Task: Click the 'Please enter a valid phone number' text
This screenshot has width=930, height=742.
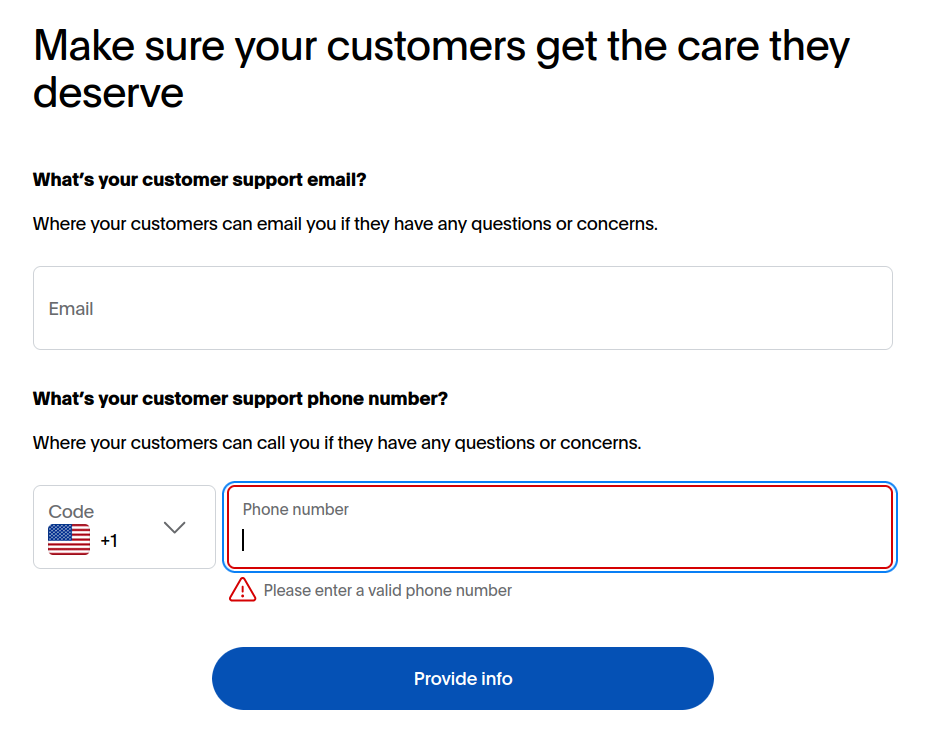Action: 387,590
